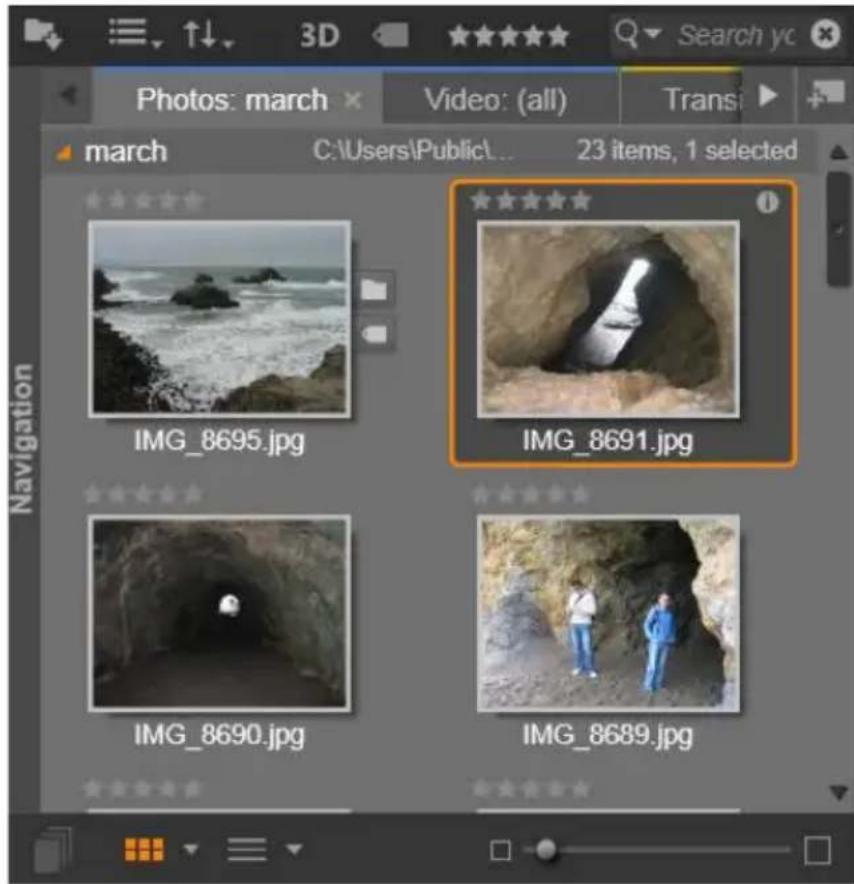Click the collection folder icon beside IMG_8695.jpg
Viewport: 854px width, 884px height.
pyautogui.click(x=374, y=290)
